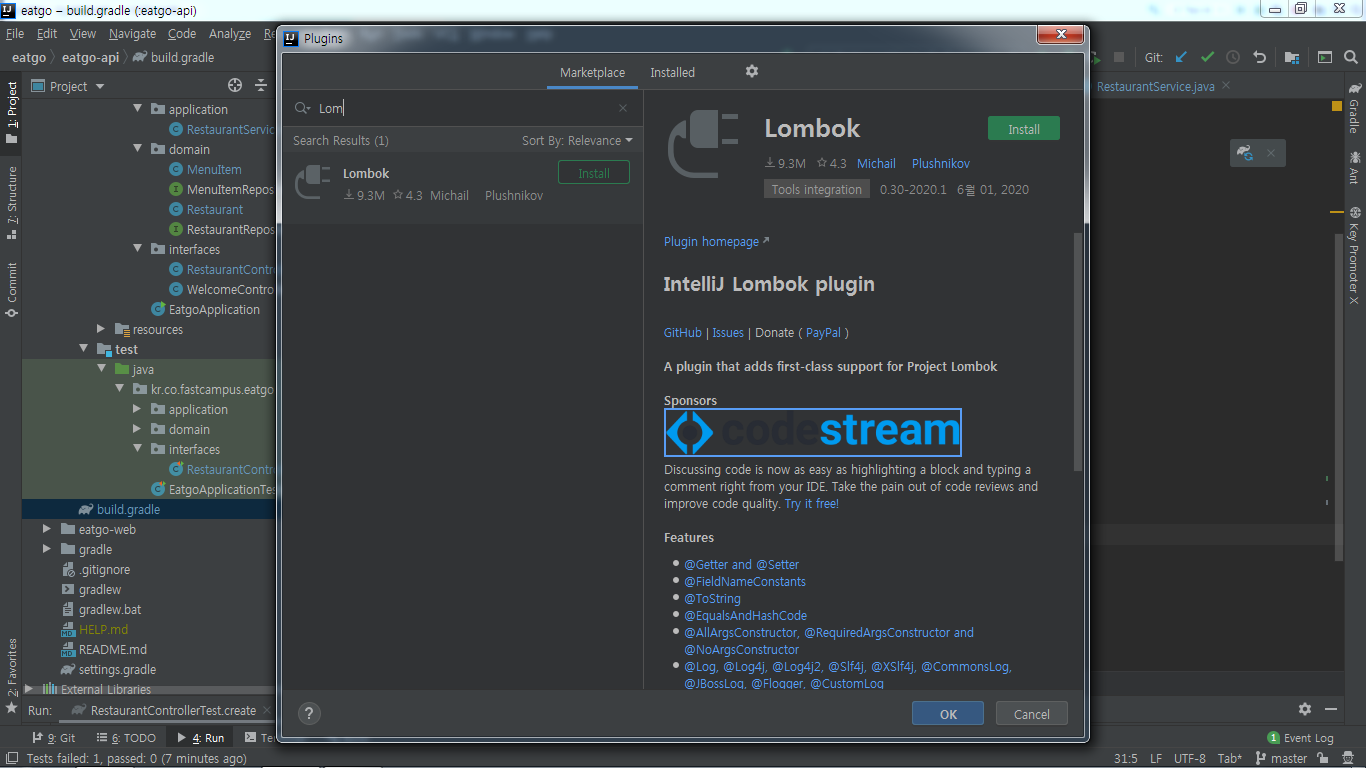Switch to Installed tab
Image resolution: width=1366 pixels, height=768 pixels.
(672, 72)
